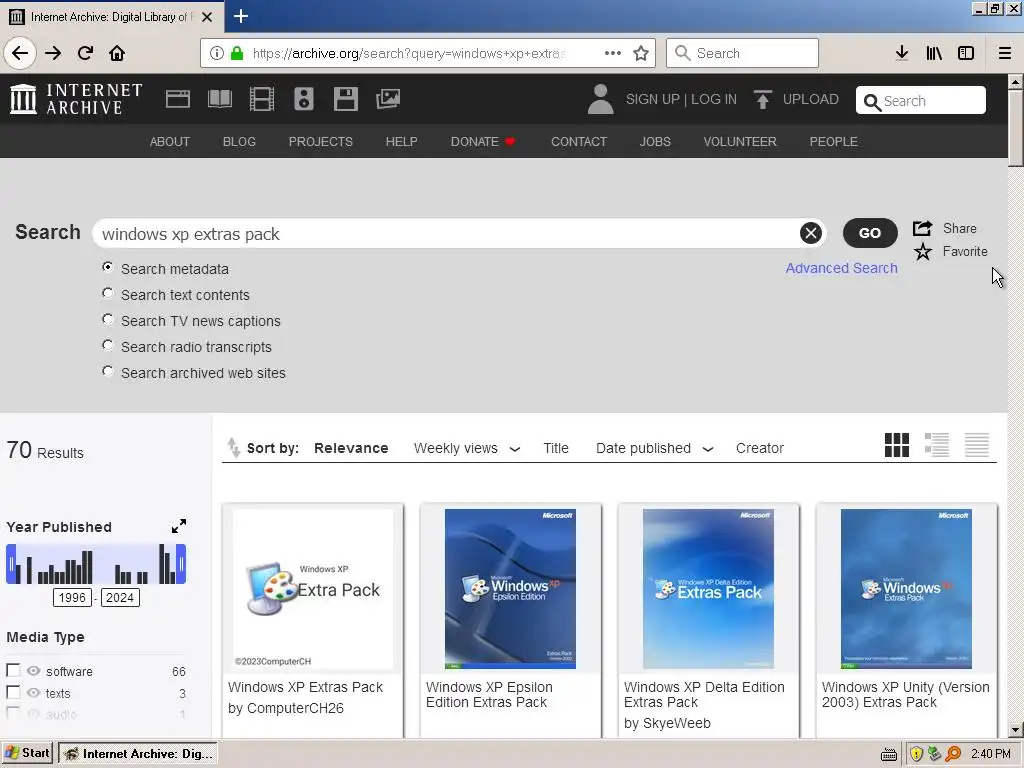Select Search archived web sites option
The height and width of the screenshot is (768, 1024).
pyautogui.click(x=108, y=371)
